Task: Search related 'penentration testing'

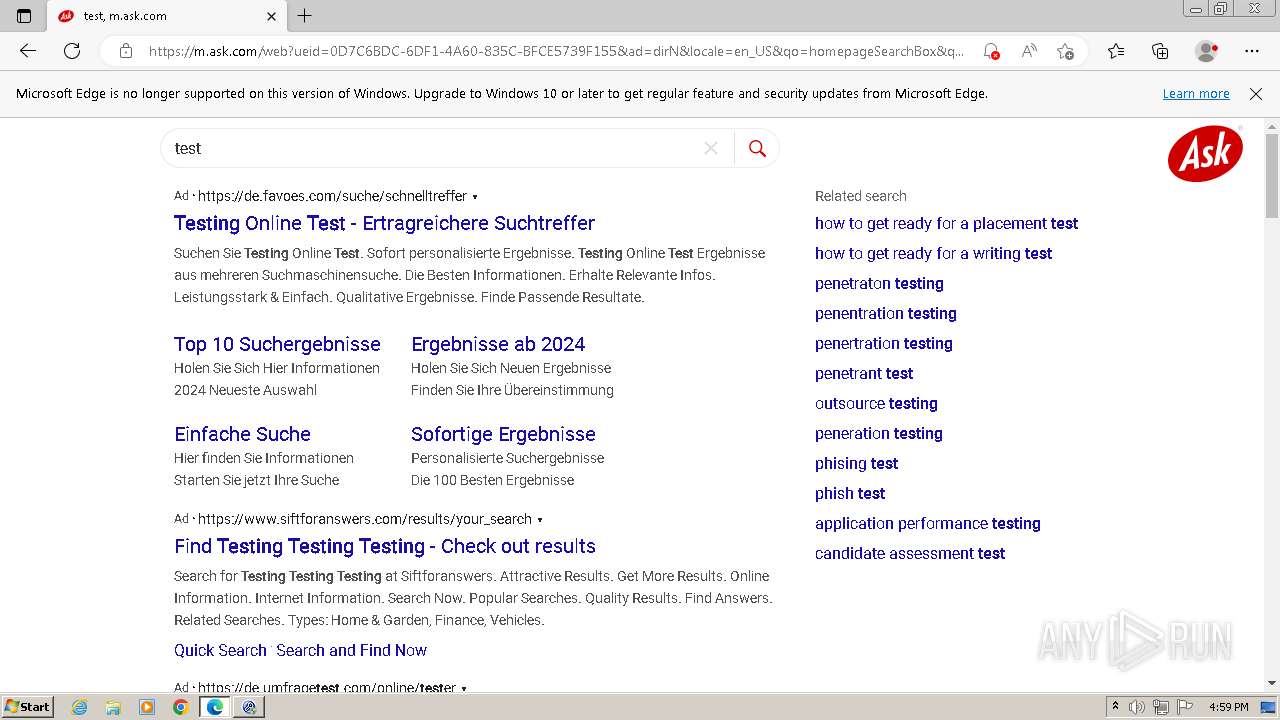Action: [886, 313]
